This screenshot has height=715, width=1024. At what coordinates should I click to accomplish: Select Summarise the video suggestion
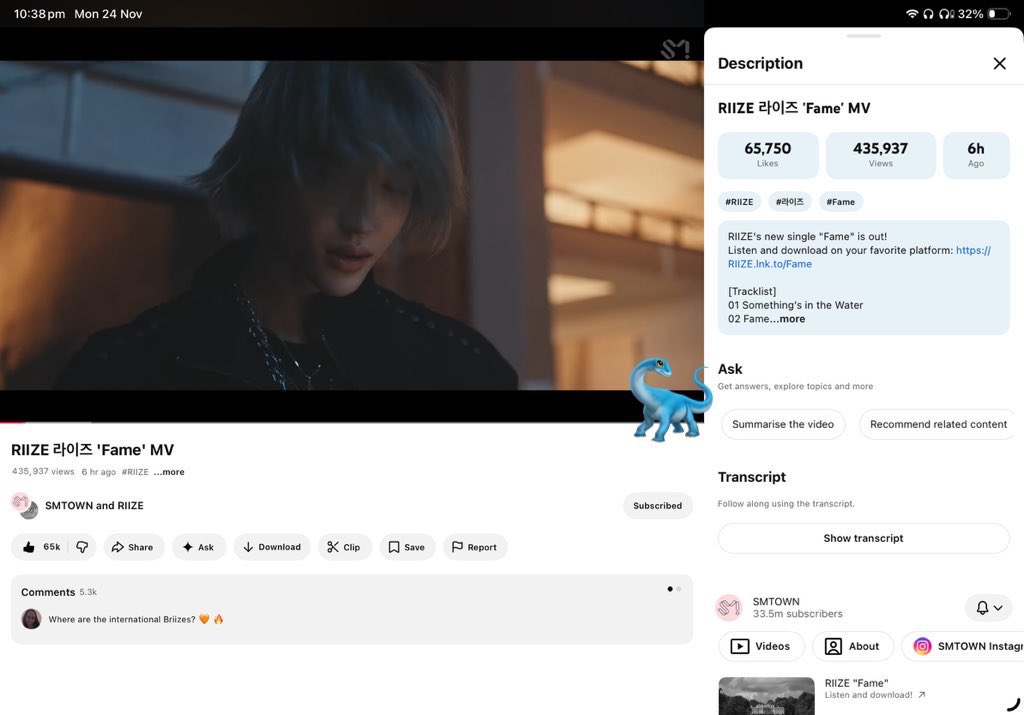pos(782,424)
